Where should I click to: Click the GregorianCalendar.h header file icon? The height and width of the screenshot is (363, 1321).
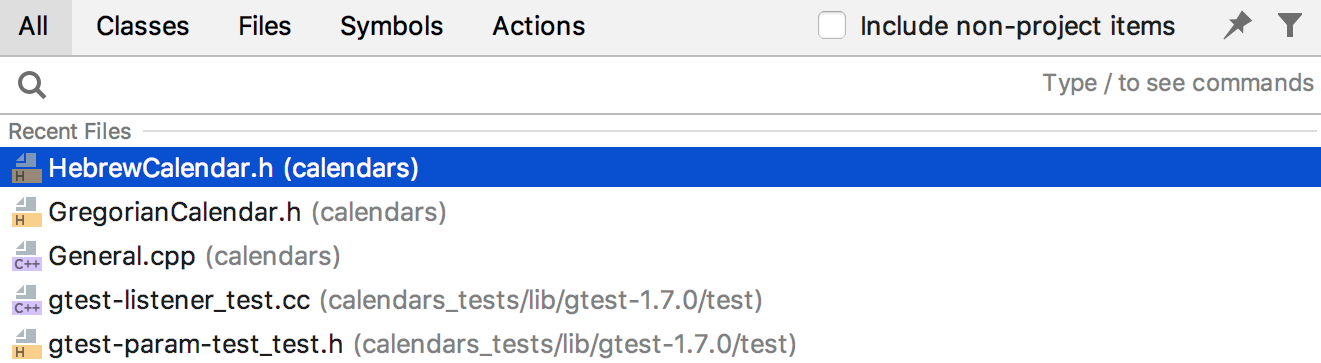pyautogui.click(x=26, y=212)
